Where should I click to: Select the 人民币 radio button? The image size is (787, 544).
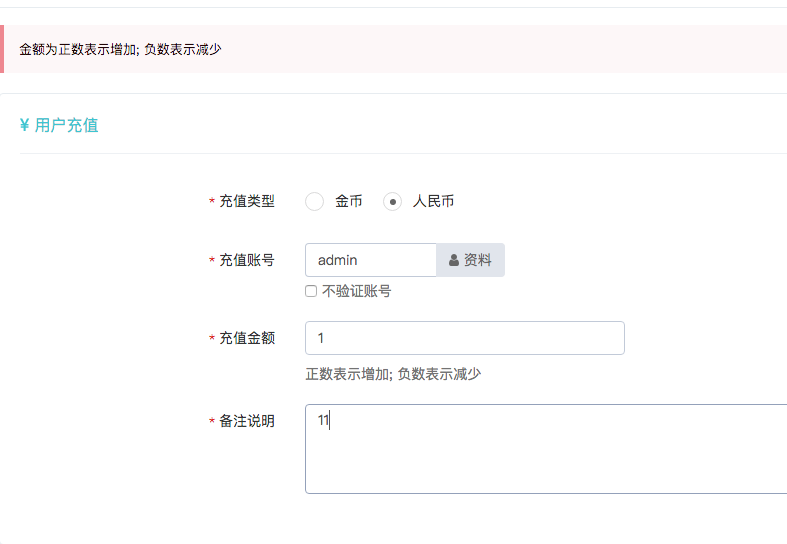click(x=392, y=202)
